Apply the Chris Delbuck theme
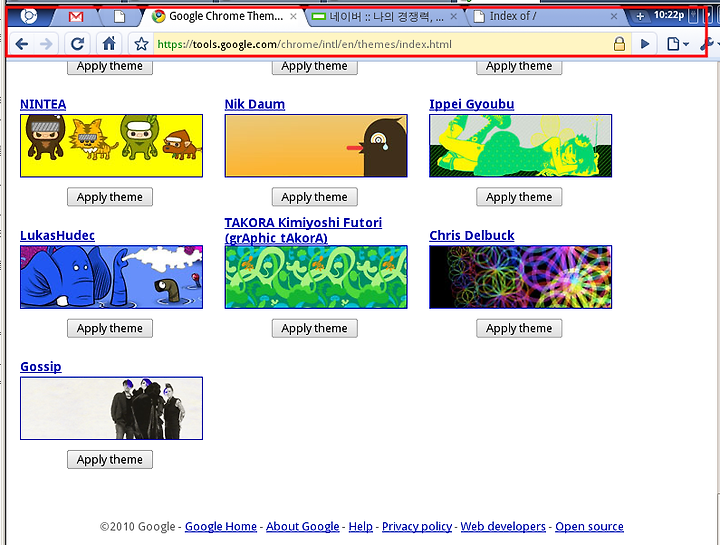Image resolution: width=720 pixels, height=545 pixels. coord(519,328)
